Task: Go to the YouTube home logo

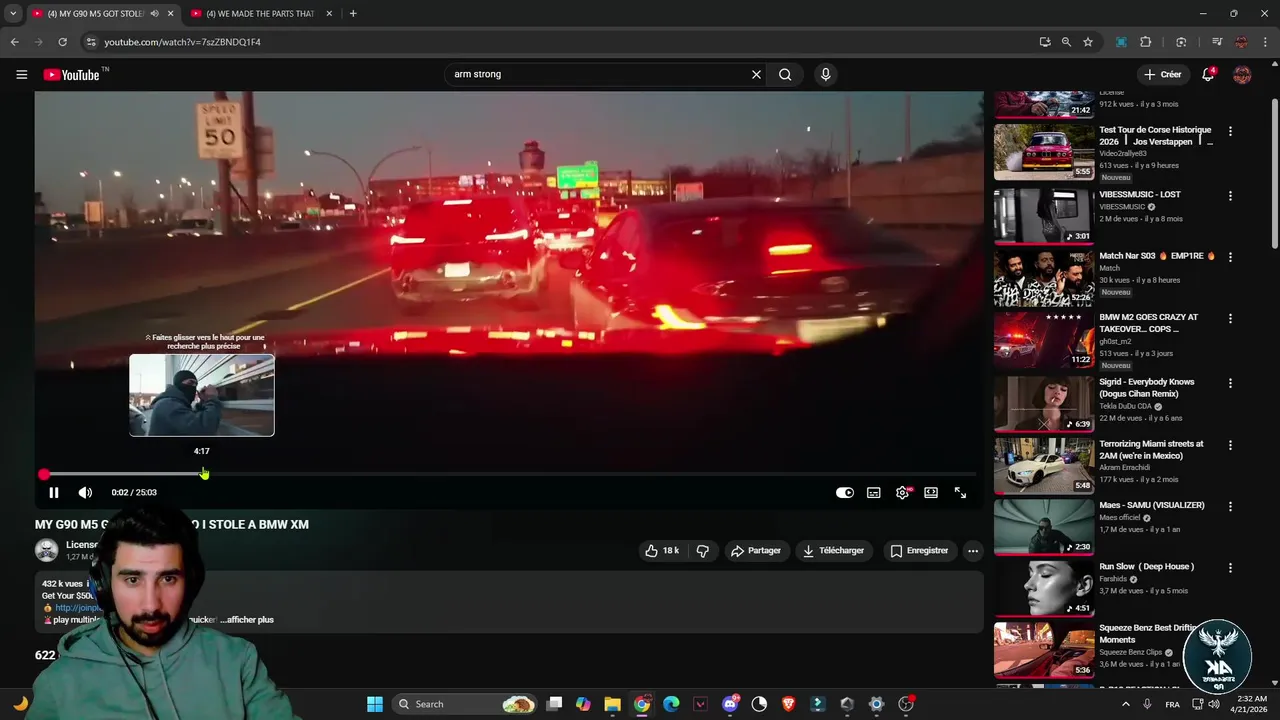Action: (x=74, y=74)
